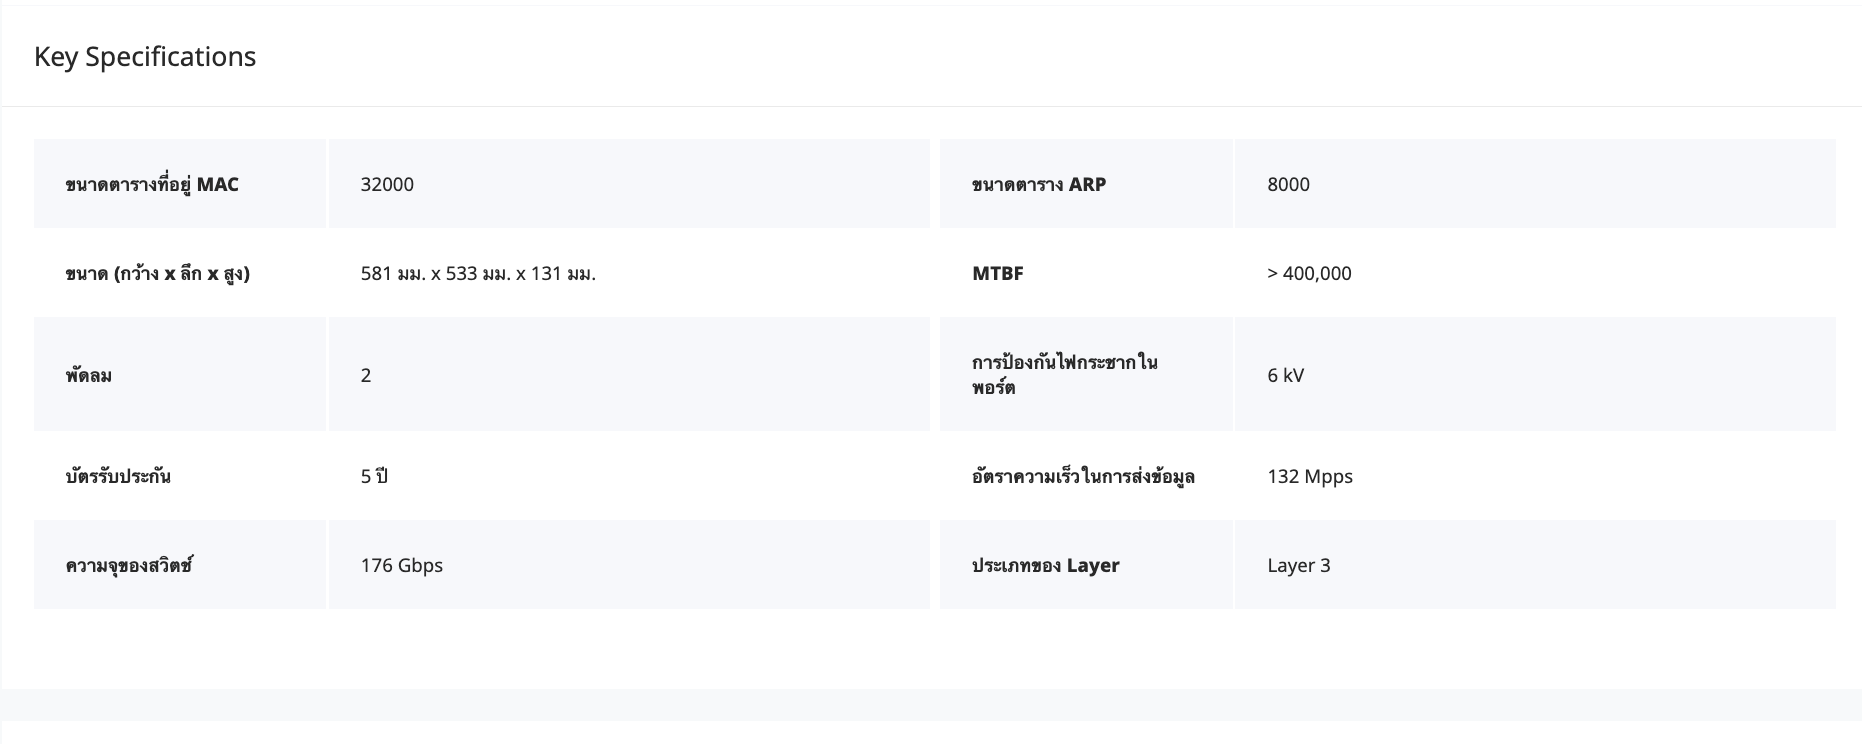Select the 581 มม. x 533 มม. dimensions value

tap(478, 273)
